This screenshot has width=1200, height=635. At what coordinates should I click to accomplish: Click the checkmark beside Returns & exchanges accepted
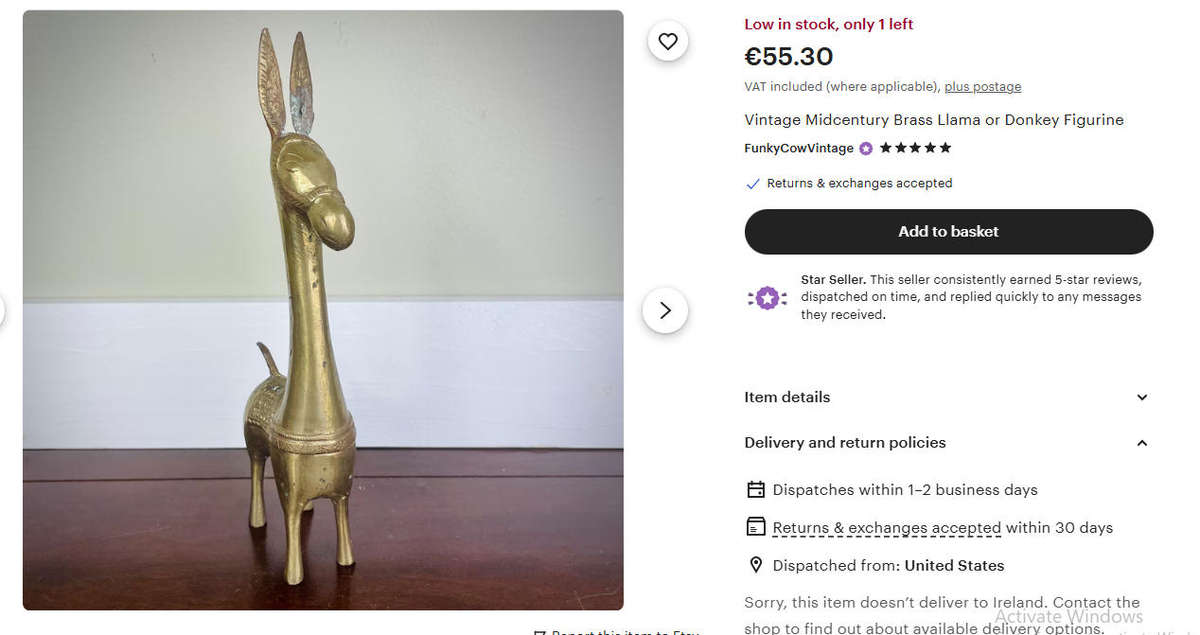(x=752, y=183)
